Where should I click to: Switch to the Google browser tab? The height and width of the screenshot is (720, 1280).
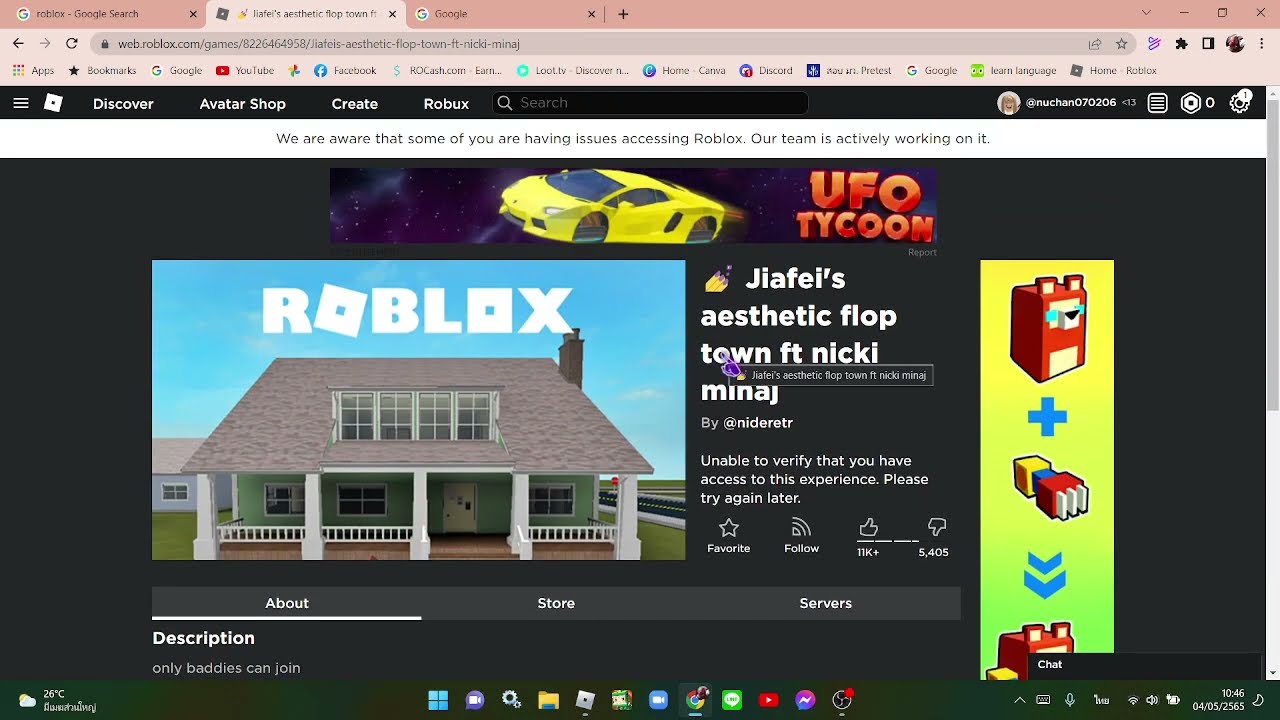coord(507,14)
